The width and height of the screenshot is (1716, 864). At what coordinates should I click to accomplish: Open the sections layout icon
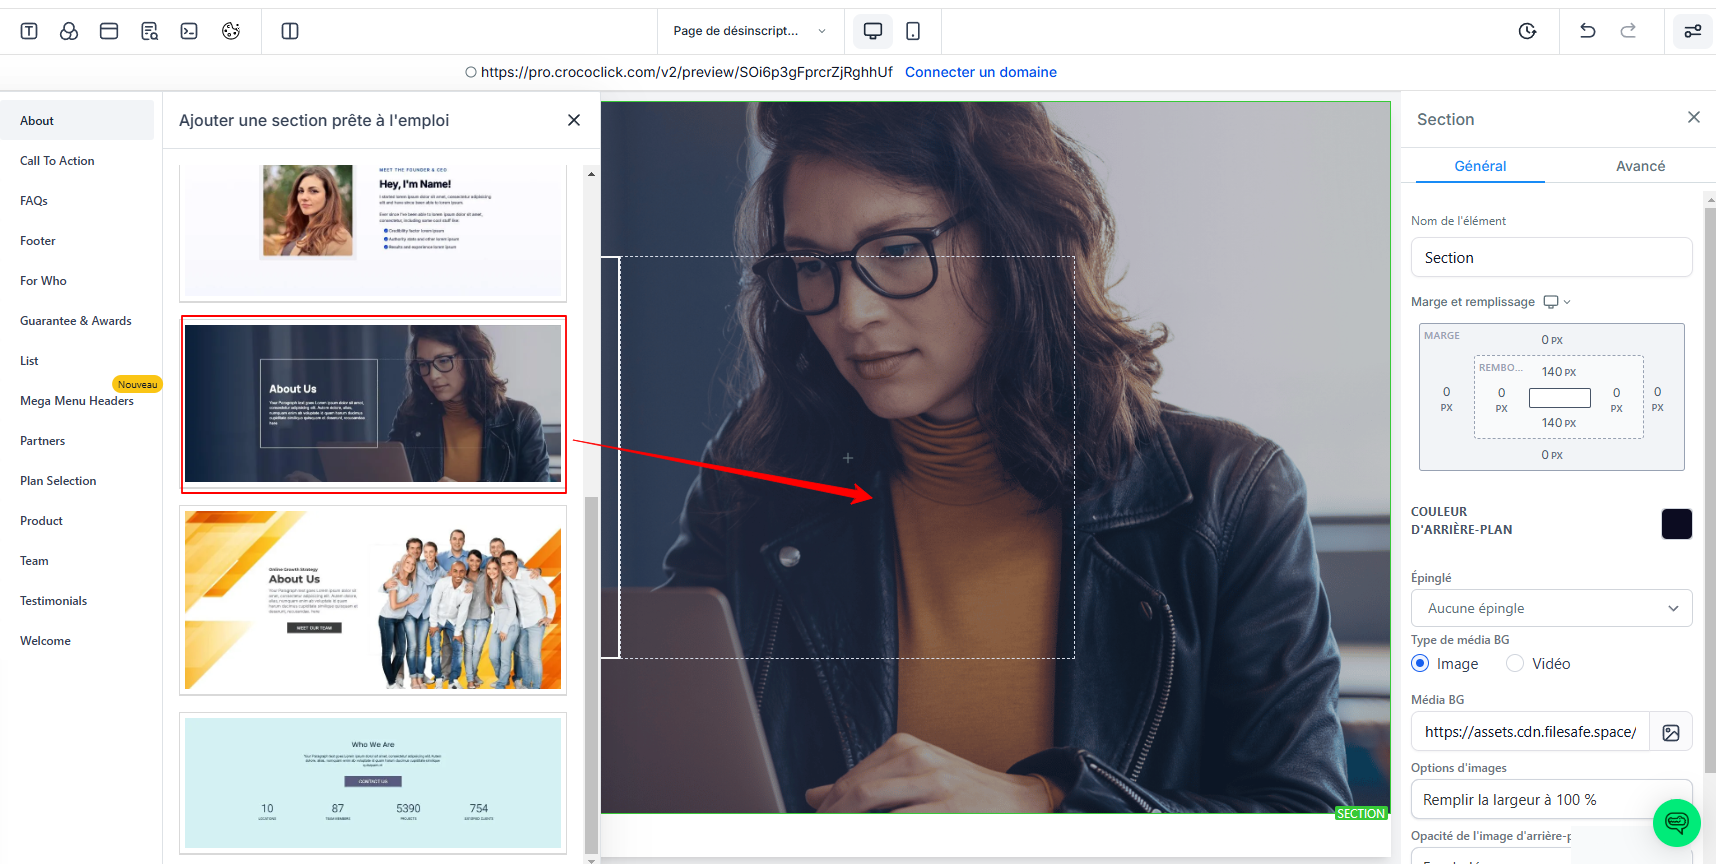coord(109,31)
